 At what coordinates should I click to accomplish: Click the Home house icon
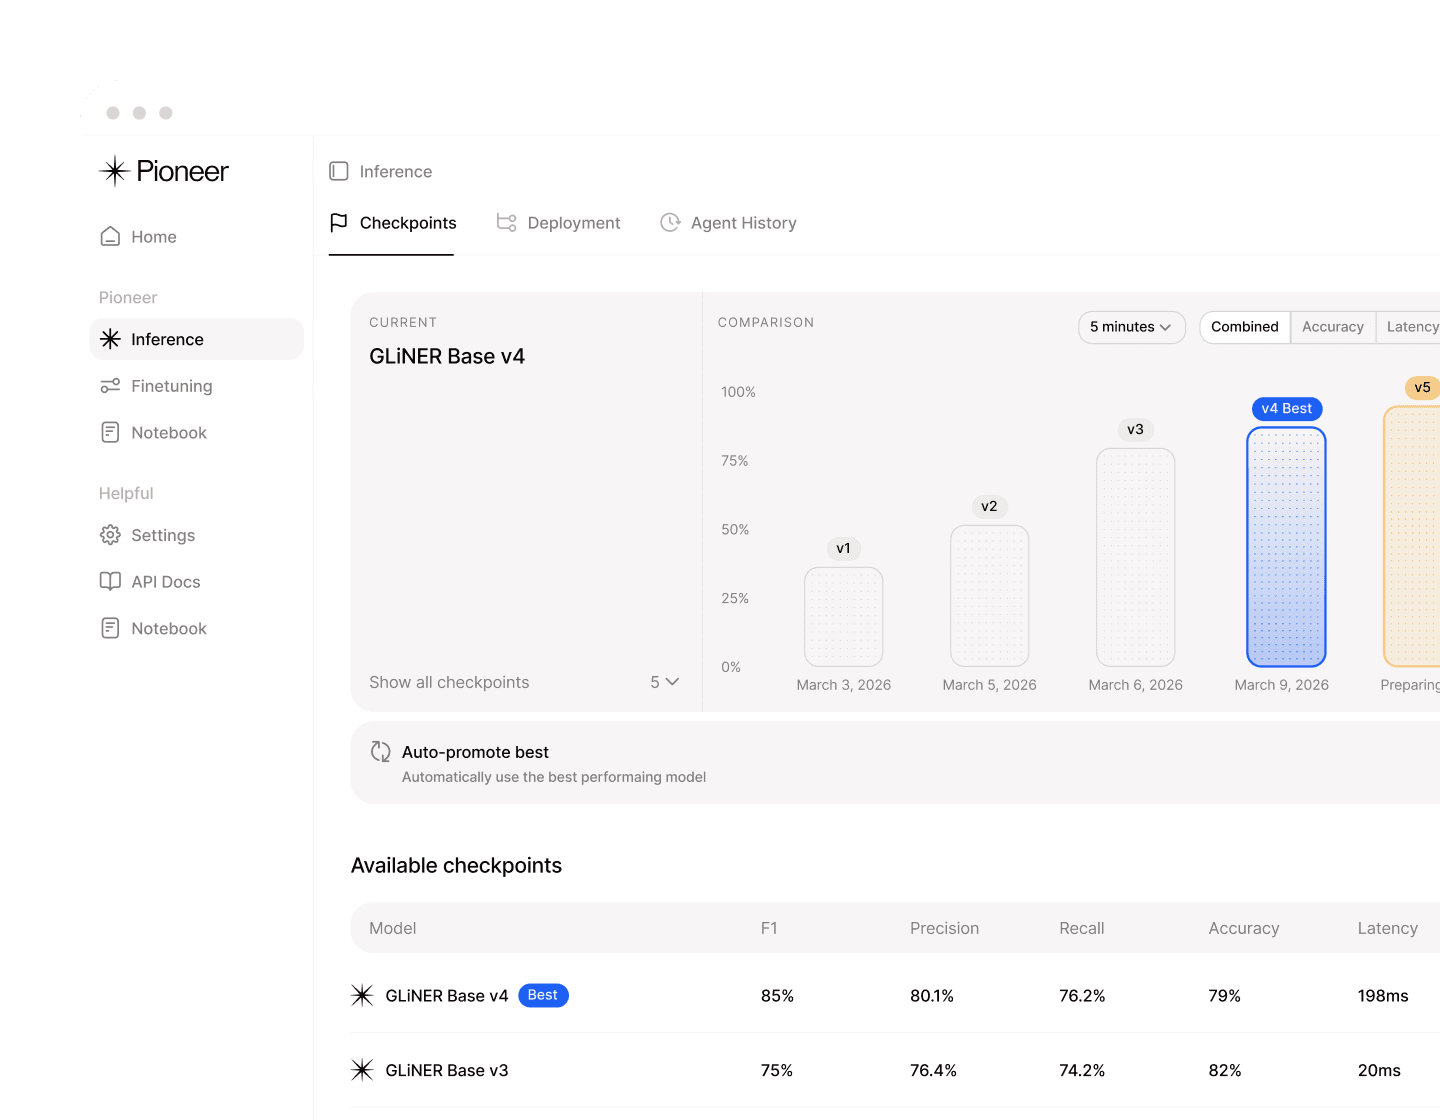pos(110,236)
